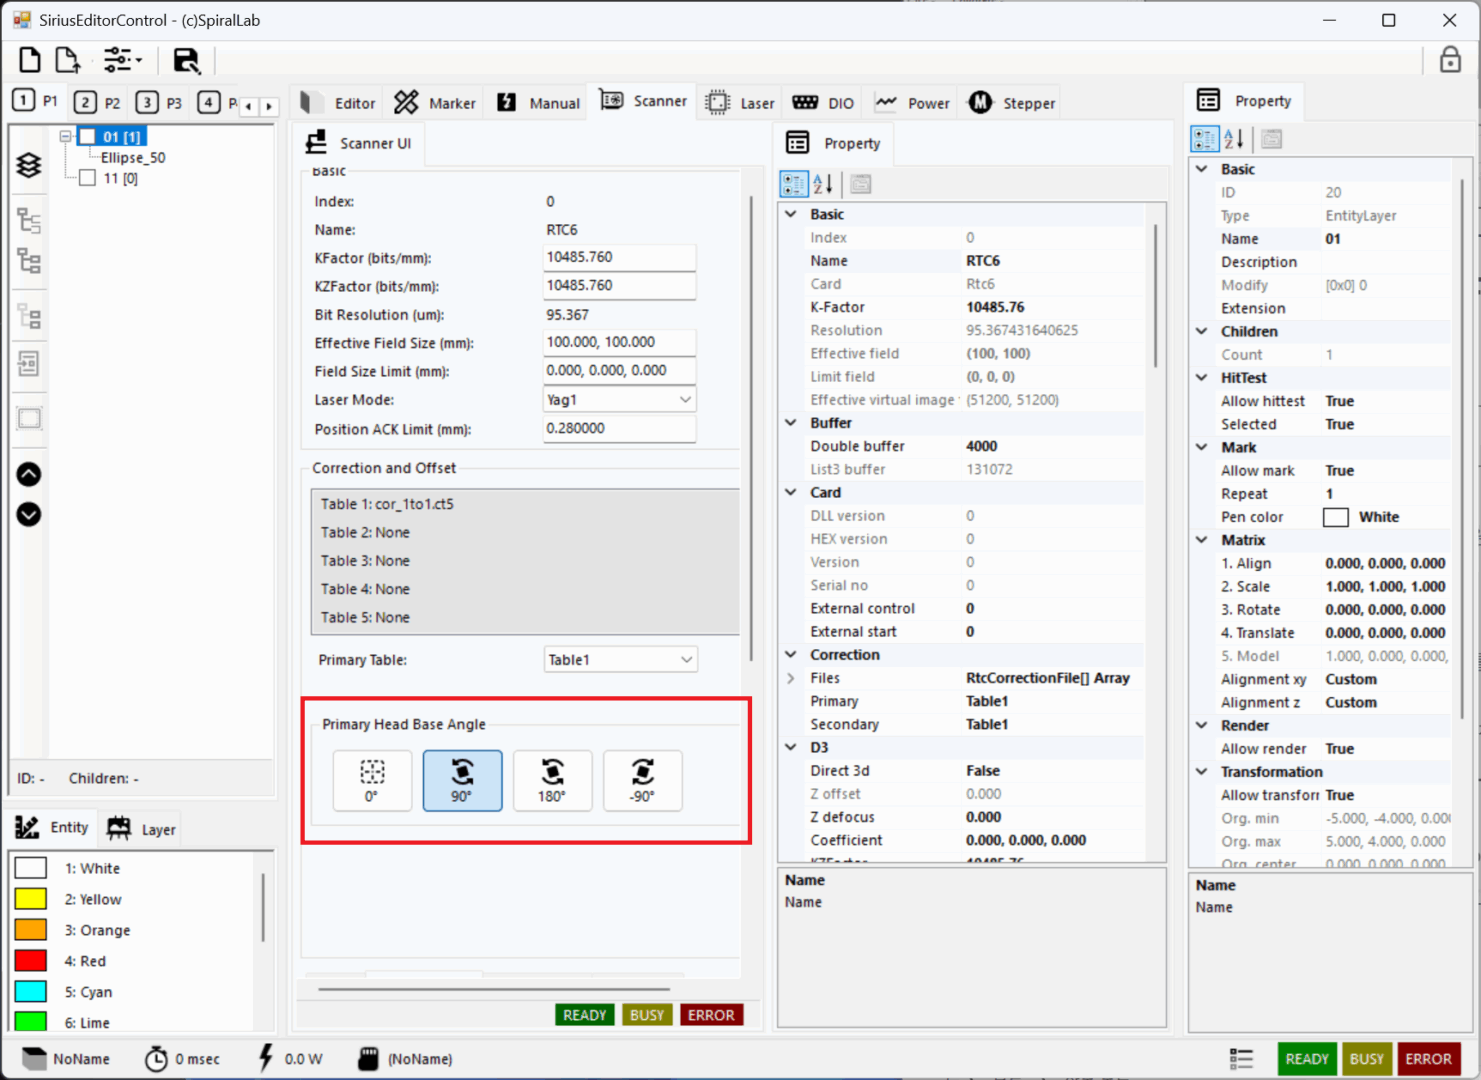
Task: Click the ERROR button in status bar
Action: pyautogui.click(x=1427, y=1059)
